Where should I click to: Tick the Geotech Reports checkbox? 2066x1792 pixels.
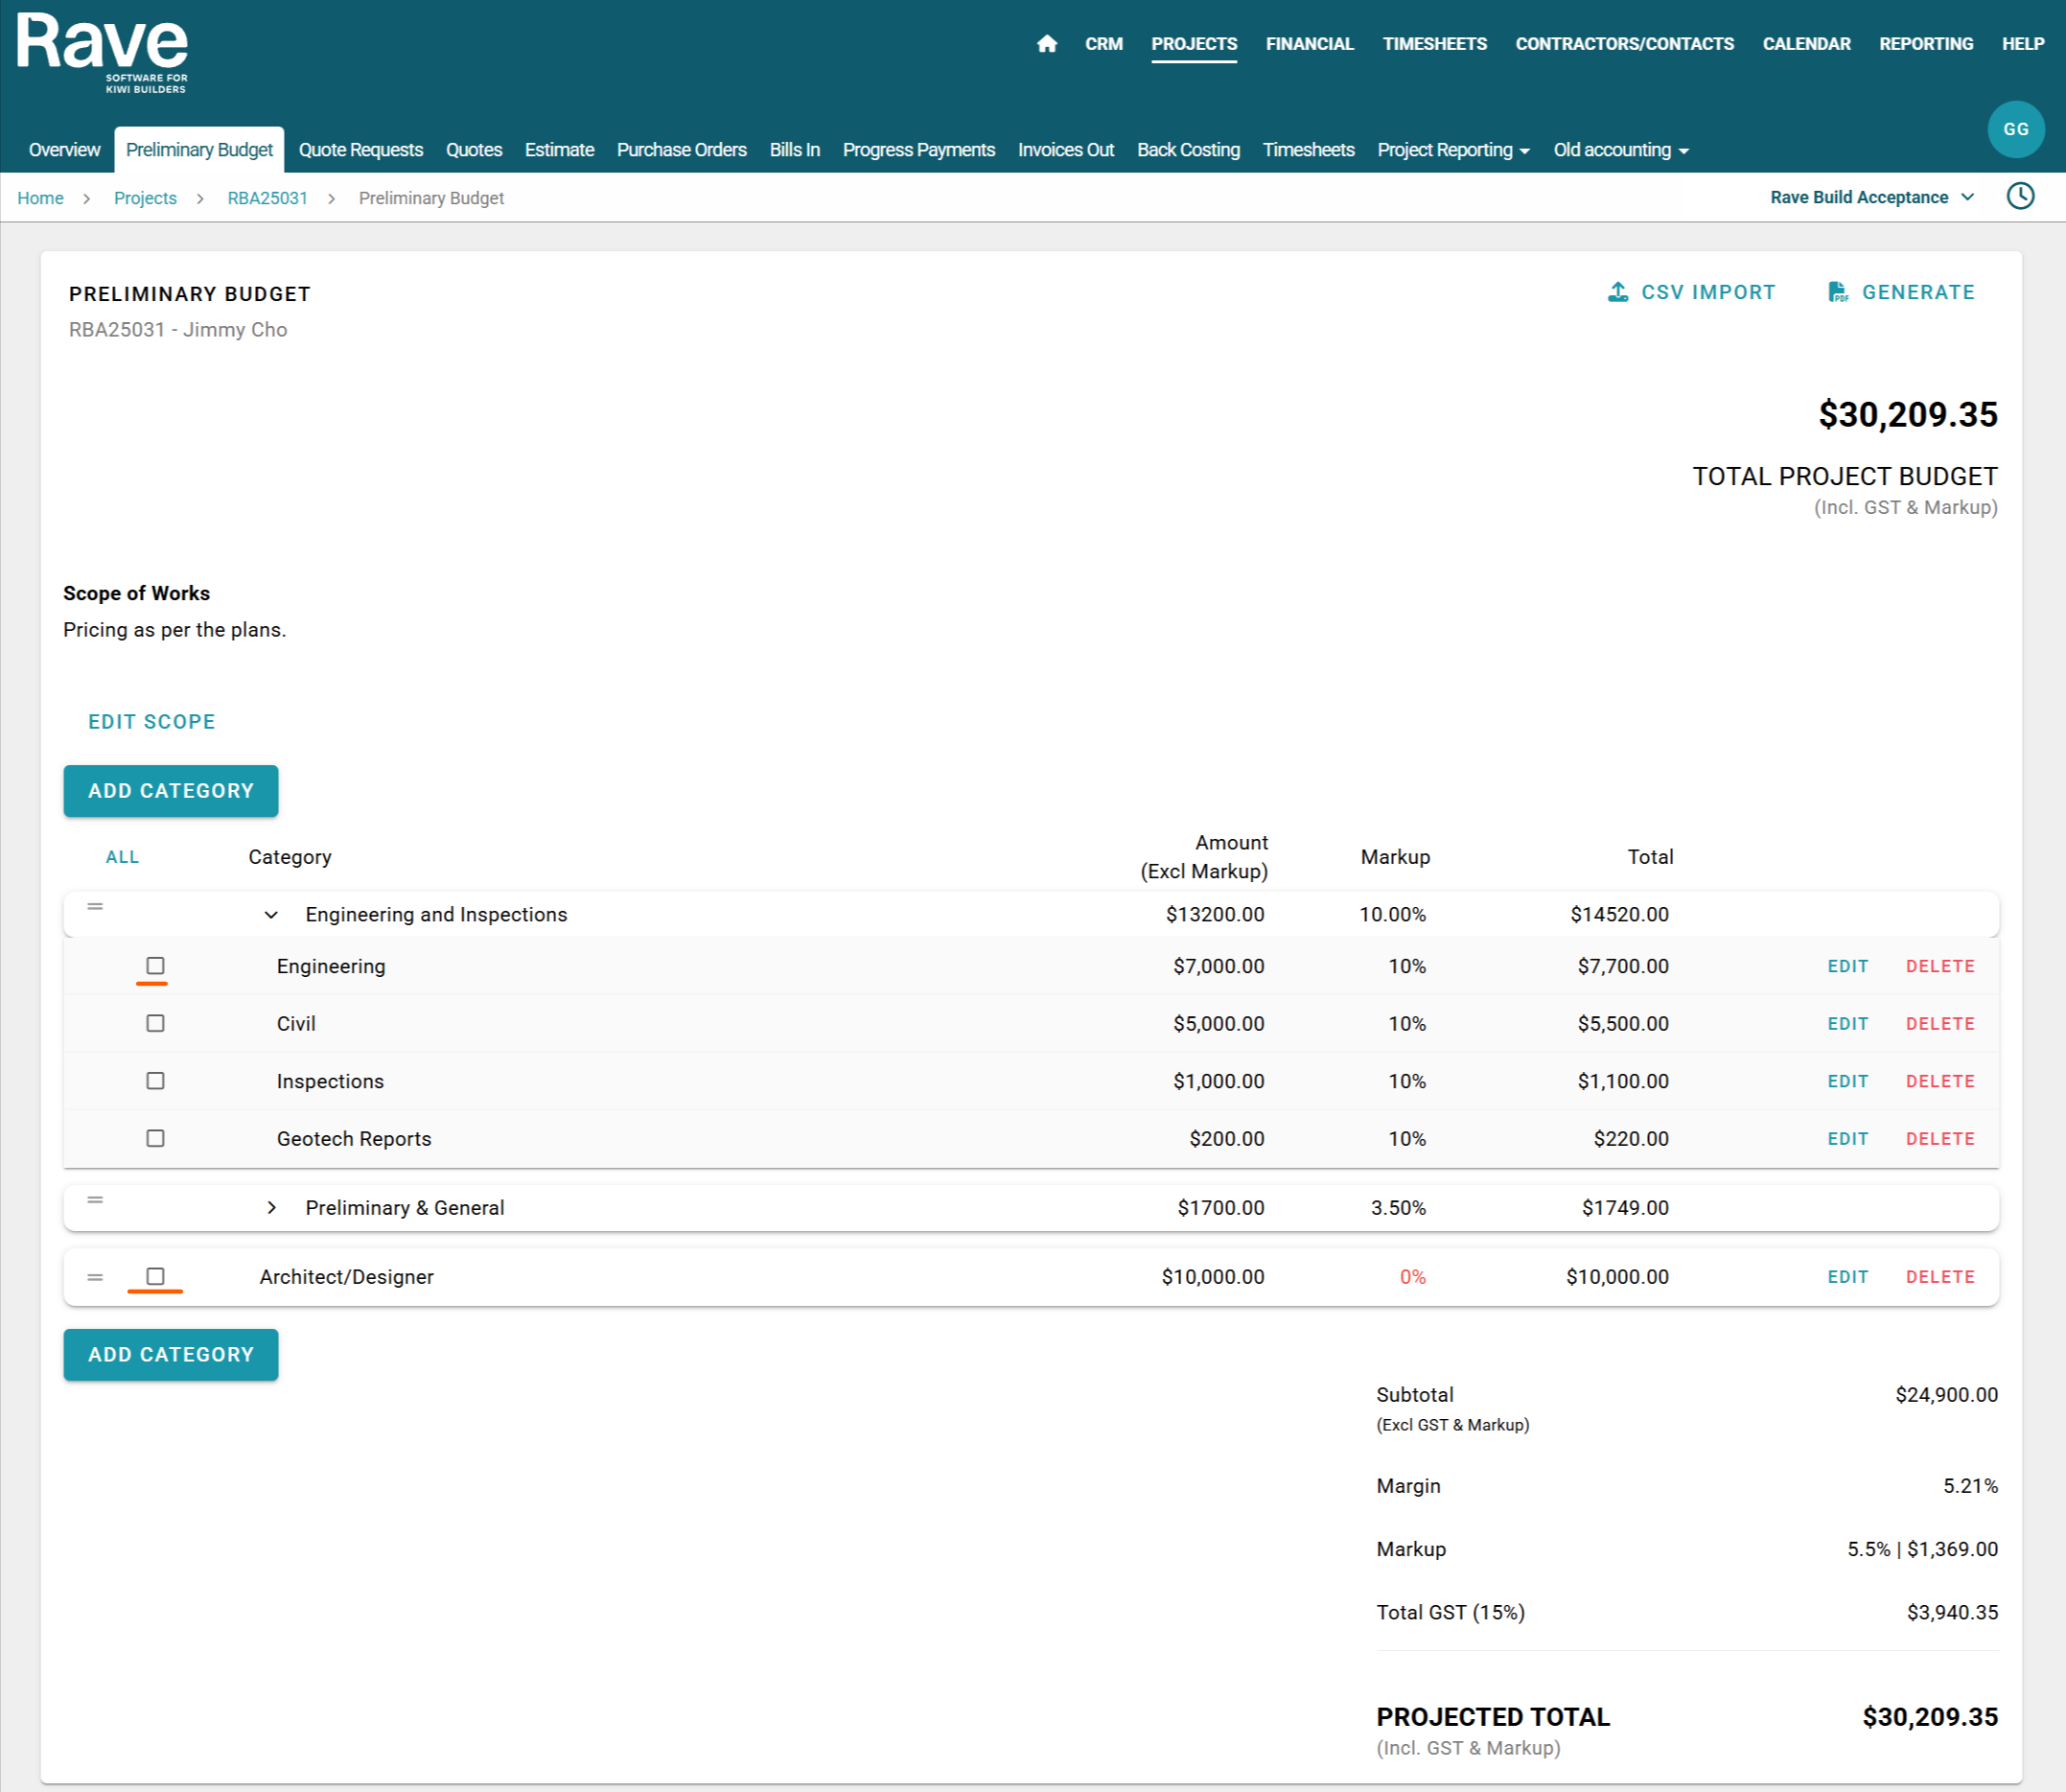click(x=155, y=1138)
